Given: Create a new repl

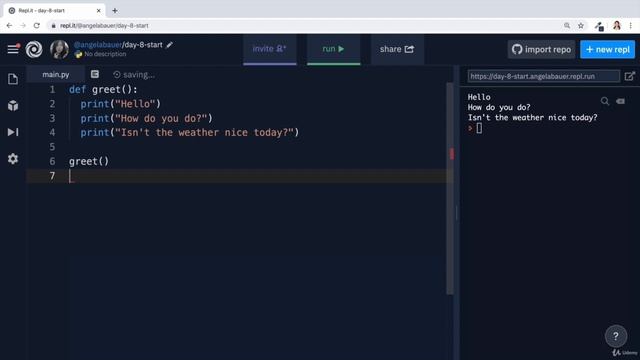Looking at the screenshot, I should [x=607, y=49].
